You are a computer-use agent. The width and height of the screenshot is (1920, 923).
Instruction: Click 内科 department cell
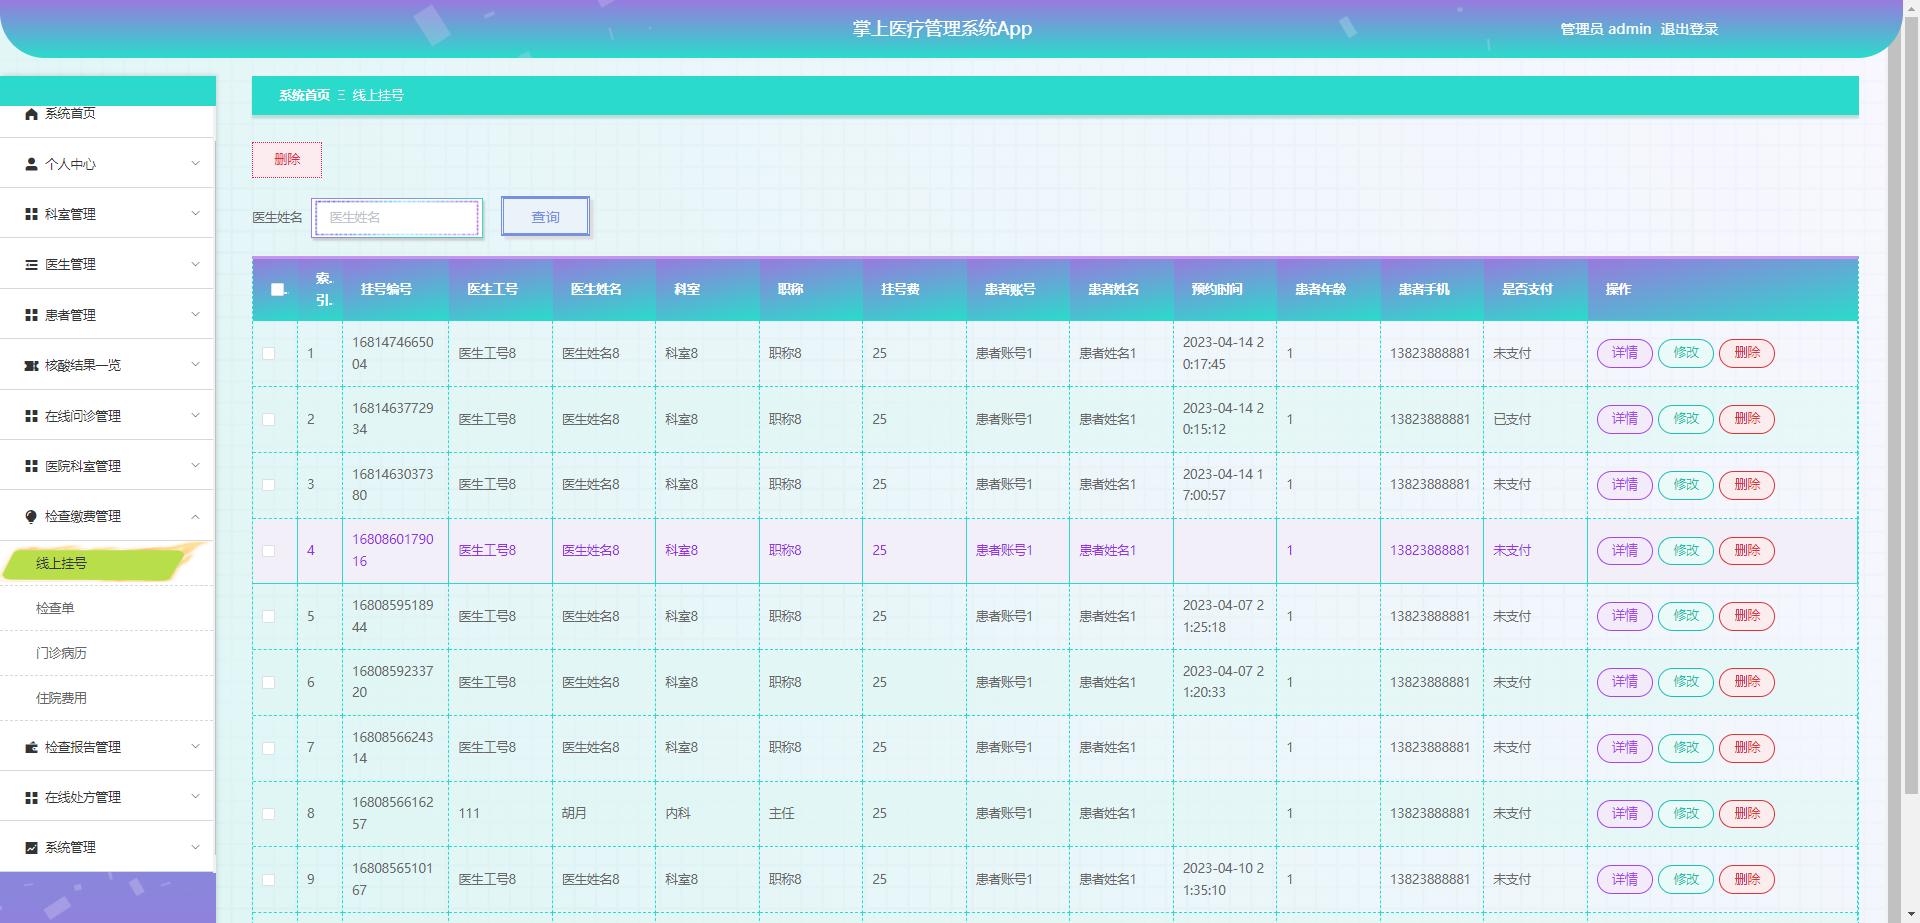click(x=678, y=814)
